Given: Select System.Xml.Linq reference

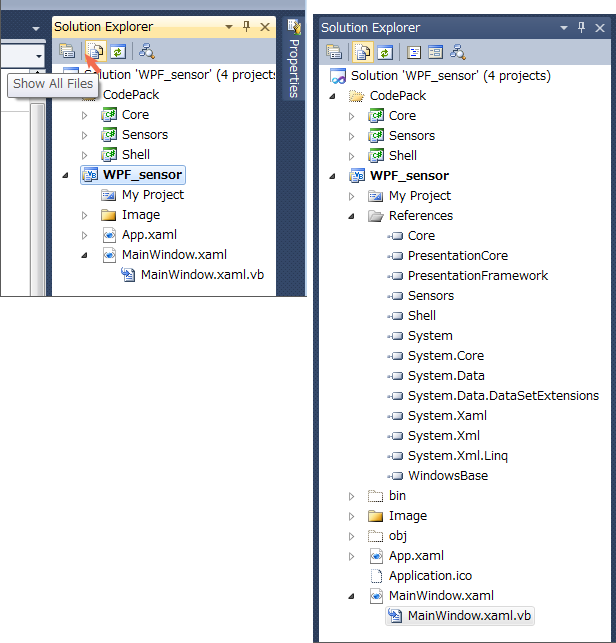Looking at the screenshot, I should [x=458, y=456].
